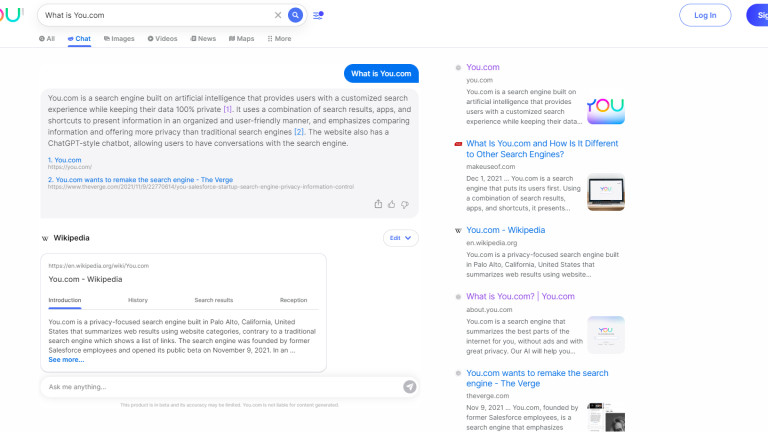
Task: Switch to the Images tab
Action: pyautogui.click(x=119, y=38)
